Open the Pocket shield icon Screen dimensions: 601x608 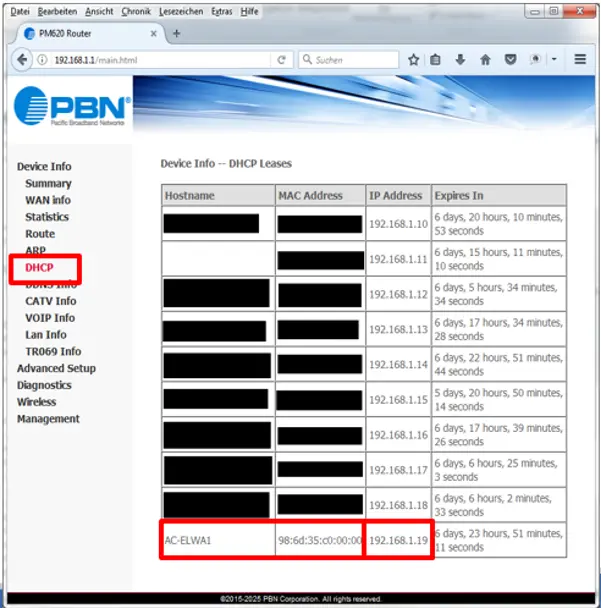510,60
